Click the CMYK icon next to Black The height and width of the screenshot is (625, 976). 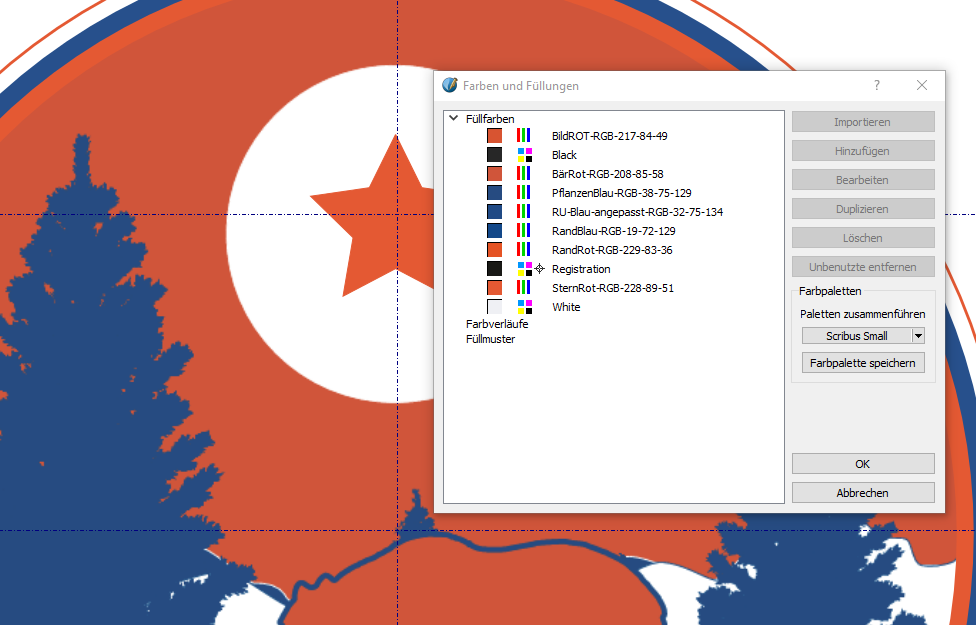pyautogui.click(x=524, y=155)
